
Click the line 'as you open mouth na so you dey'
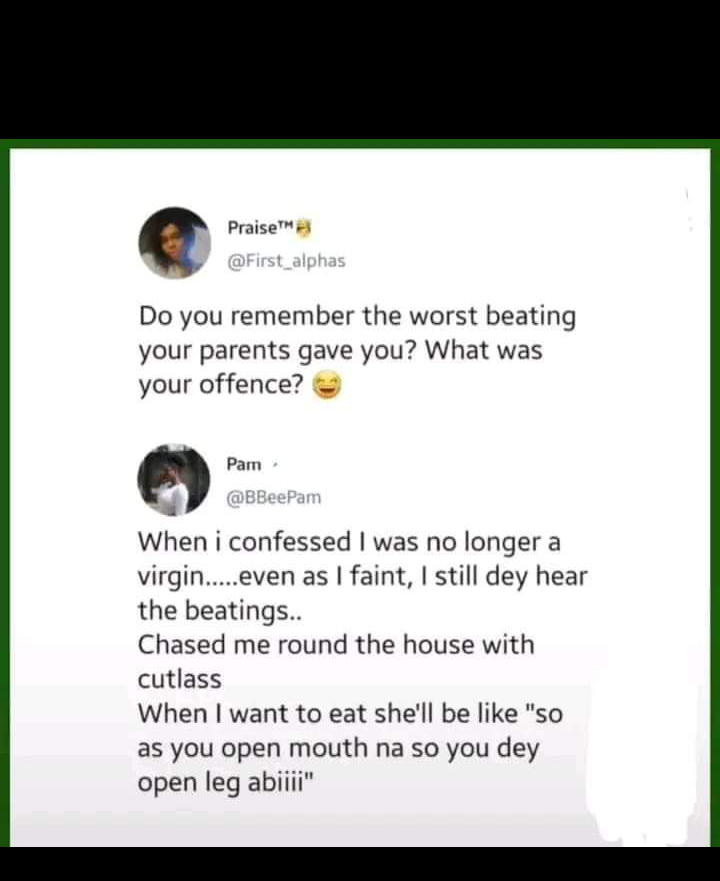[x=339, y=748]
